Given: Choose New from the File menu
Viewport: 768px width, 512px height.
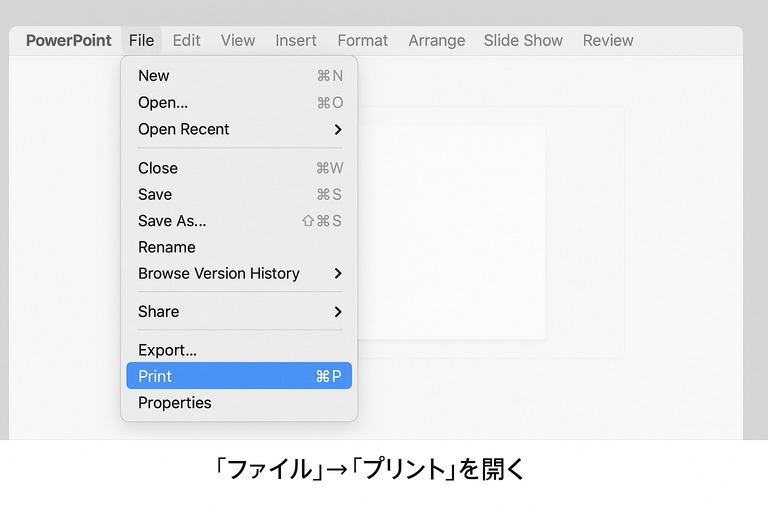Looking at the screenshot, I should 239,76.
